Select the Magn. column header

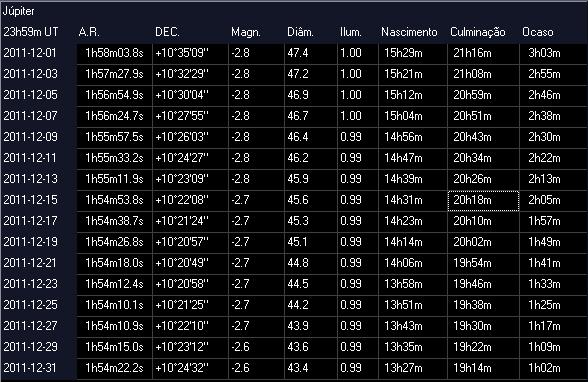pos(246,33)
